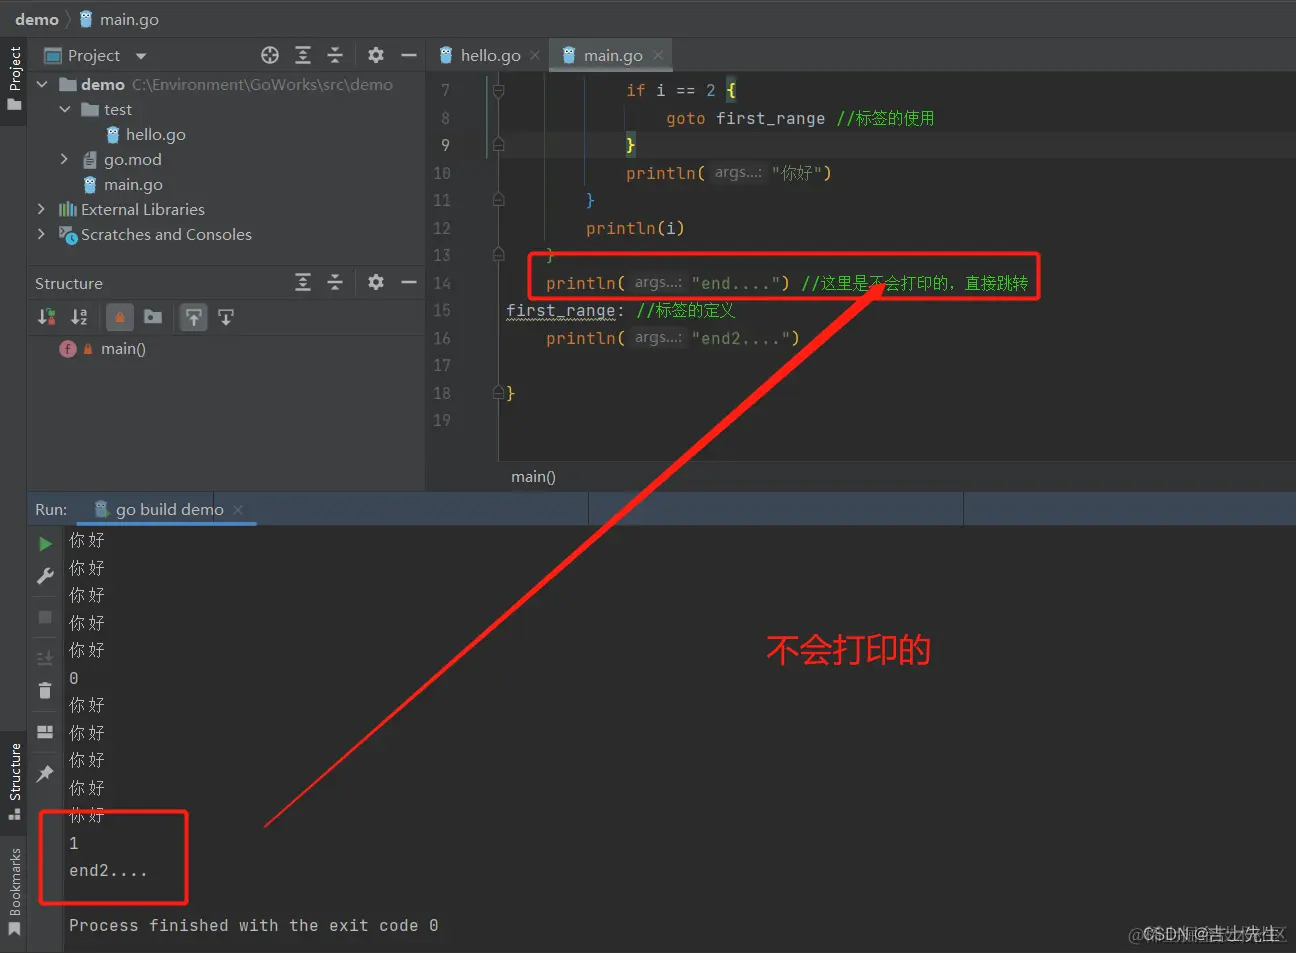Expand all in the Project panel
This screenshot has width=1296, height=953.
[x=303, y=55]
